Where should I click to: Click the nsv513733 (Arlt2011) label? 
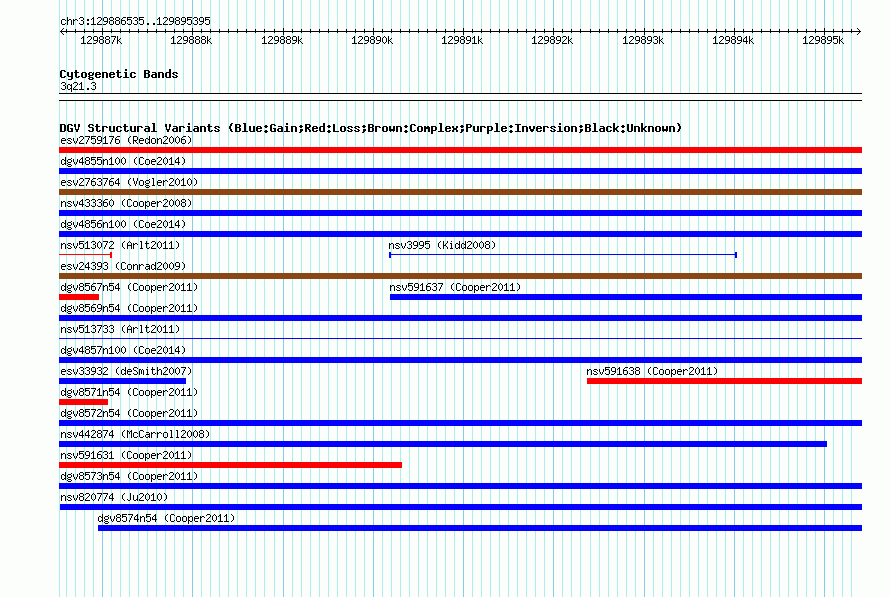coord(120,329)
